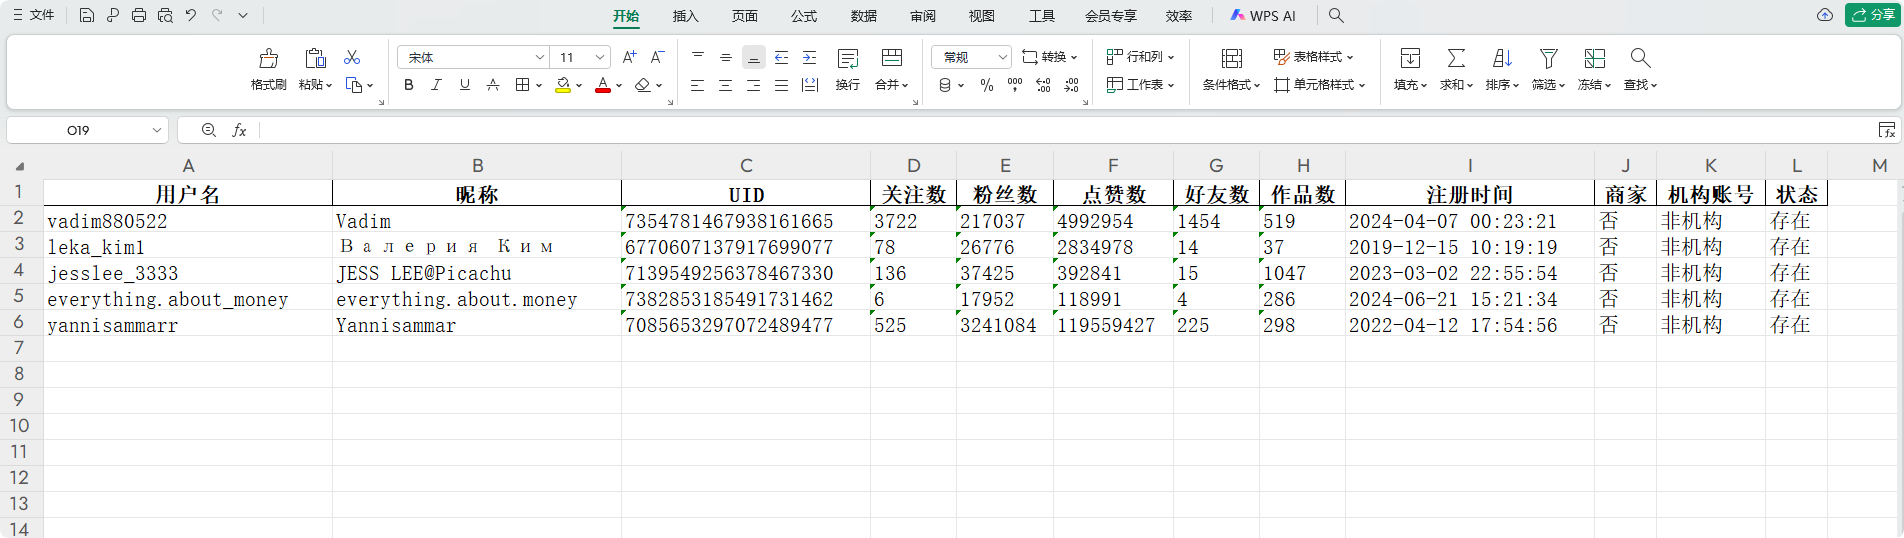The width and height of the screenshot is (1904, 538).
Task: Open the font name 宋体 dropdown
Action: [x=539, y=57]
